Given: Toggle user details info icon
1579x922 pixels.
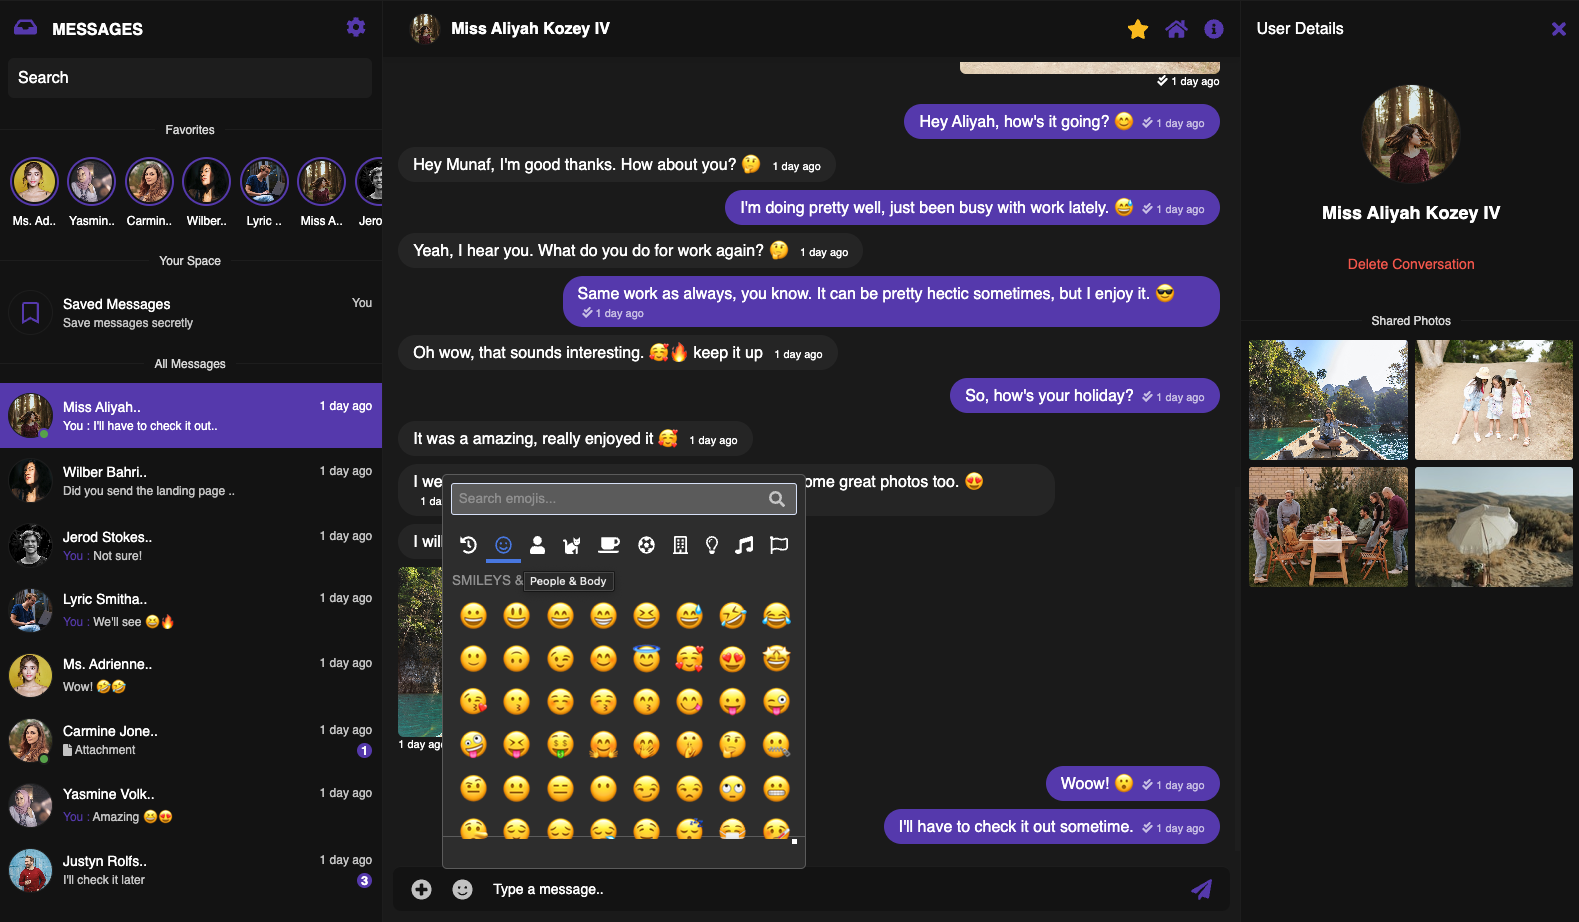Looking at the screenshot, I should (1214, 29).
